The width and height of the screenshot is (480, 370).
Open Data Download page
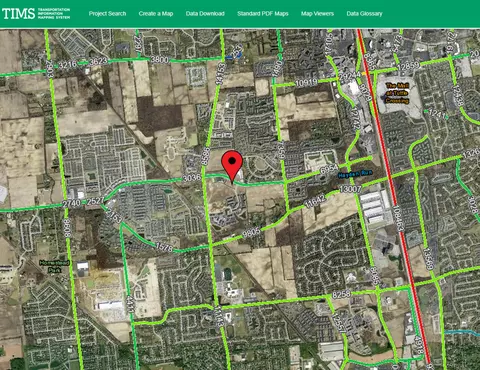[x=205, y=14]
